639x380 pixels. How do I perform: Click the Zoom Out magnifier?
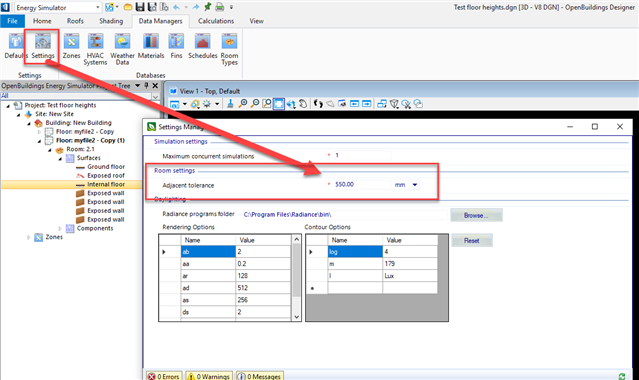click(x=255, y=104)
